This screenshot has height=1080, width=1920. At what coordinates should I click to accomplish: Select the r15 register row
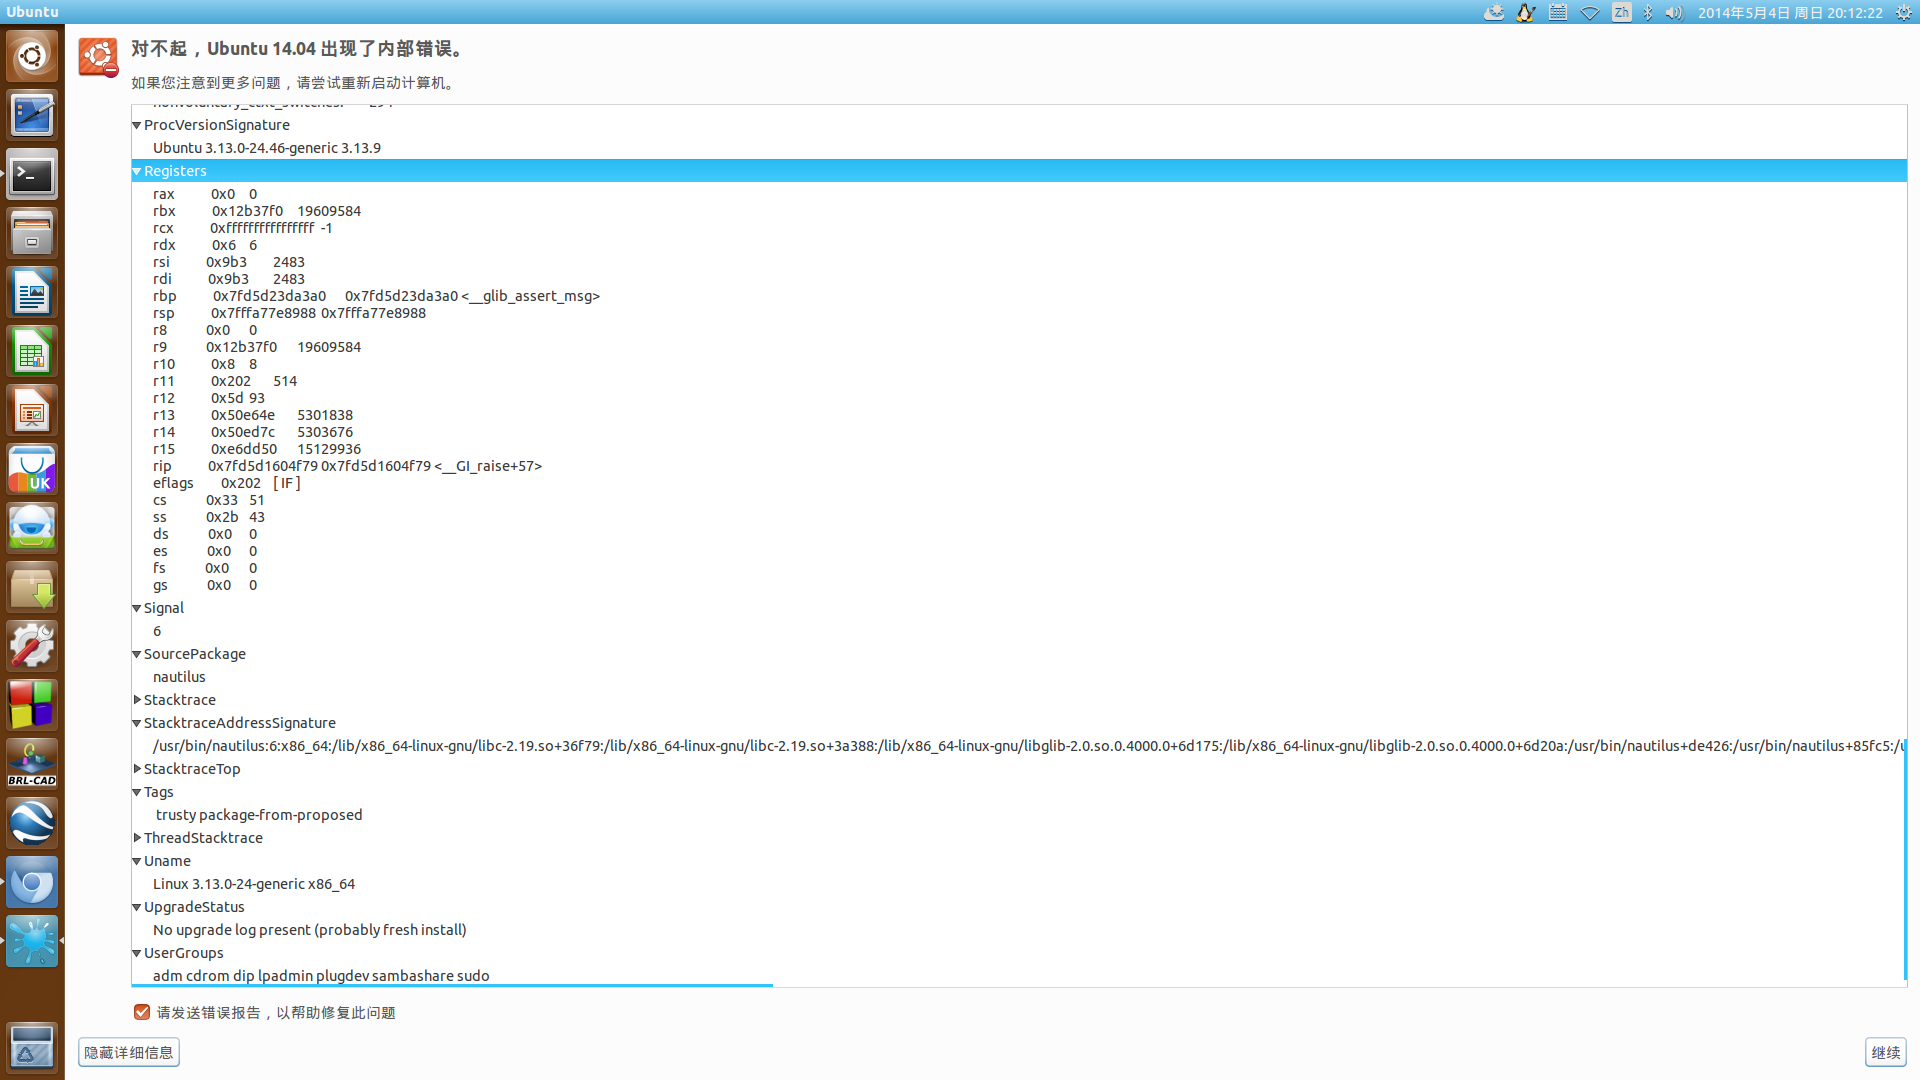point(257,449)
